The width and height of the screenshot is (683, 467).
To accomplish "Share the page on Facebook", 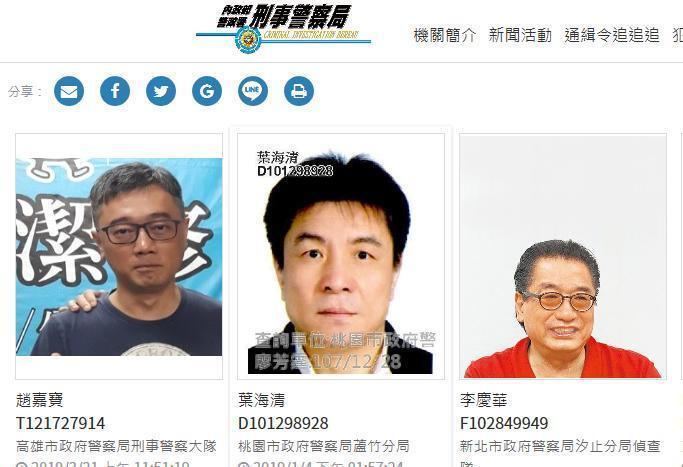I will (115, 91).
